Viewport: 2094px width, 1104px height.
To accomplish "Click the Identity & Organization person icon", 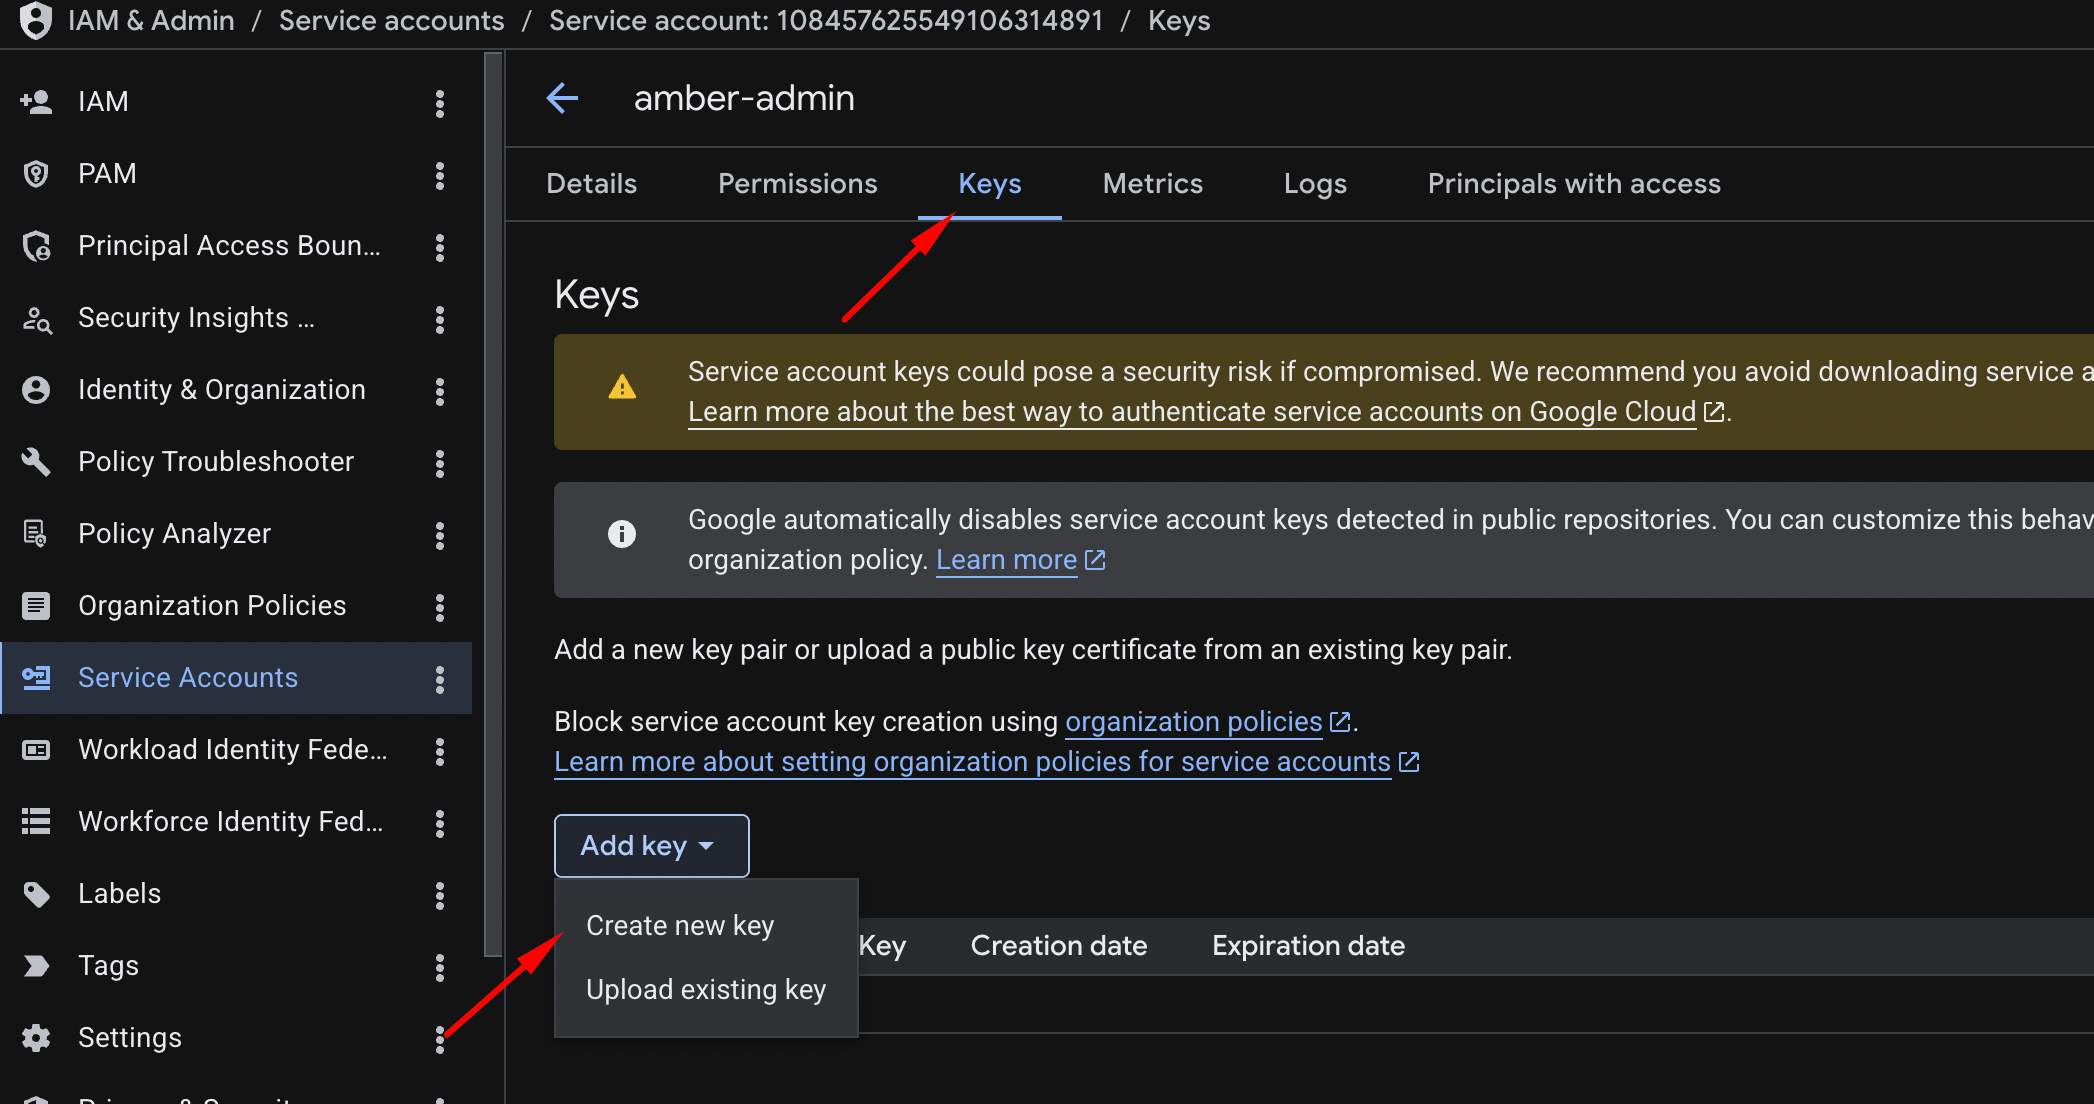I will (x=36, y=390).
